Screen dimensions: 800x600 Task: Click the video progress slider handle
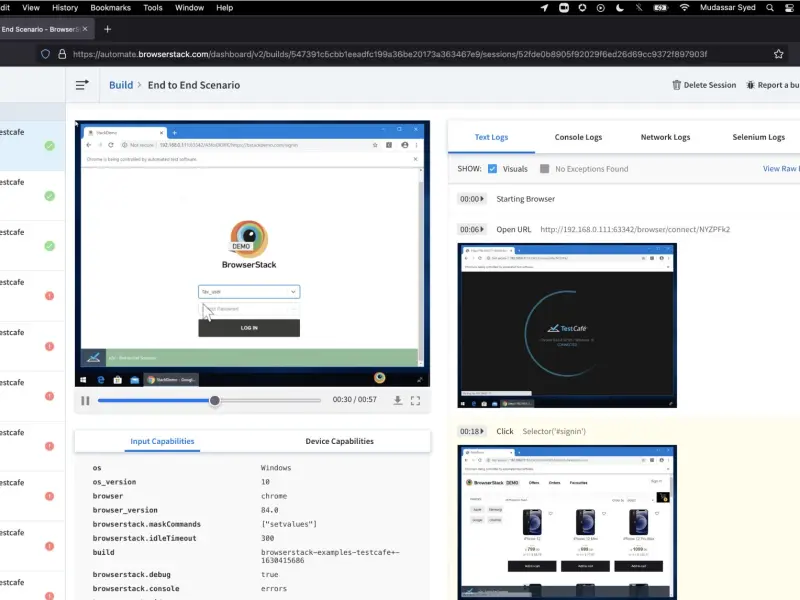(215, 401)
